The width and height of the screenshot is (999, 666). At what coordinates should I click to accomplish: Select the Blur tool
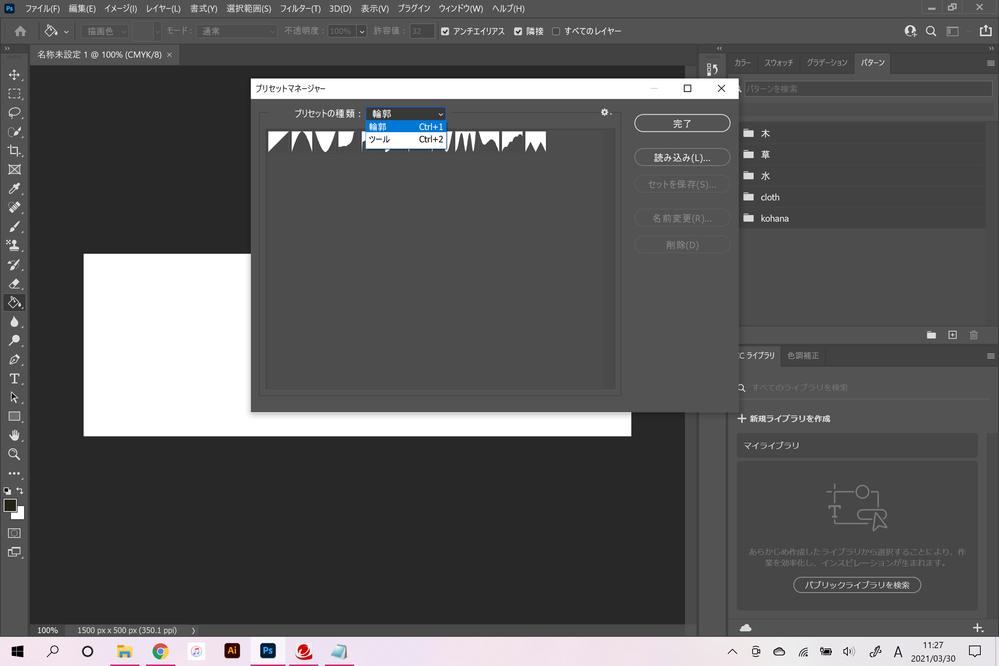coord(14,322)
